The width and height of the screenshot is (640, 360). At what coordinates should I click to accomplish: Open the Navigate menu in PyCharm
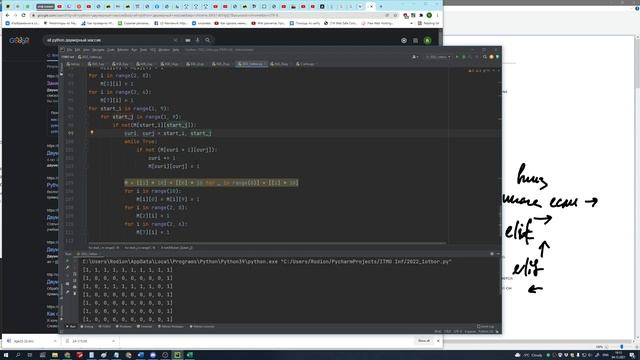tap(98, 50)
